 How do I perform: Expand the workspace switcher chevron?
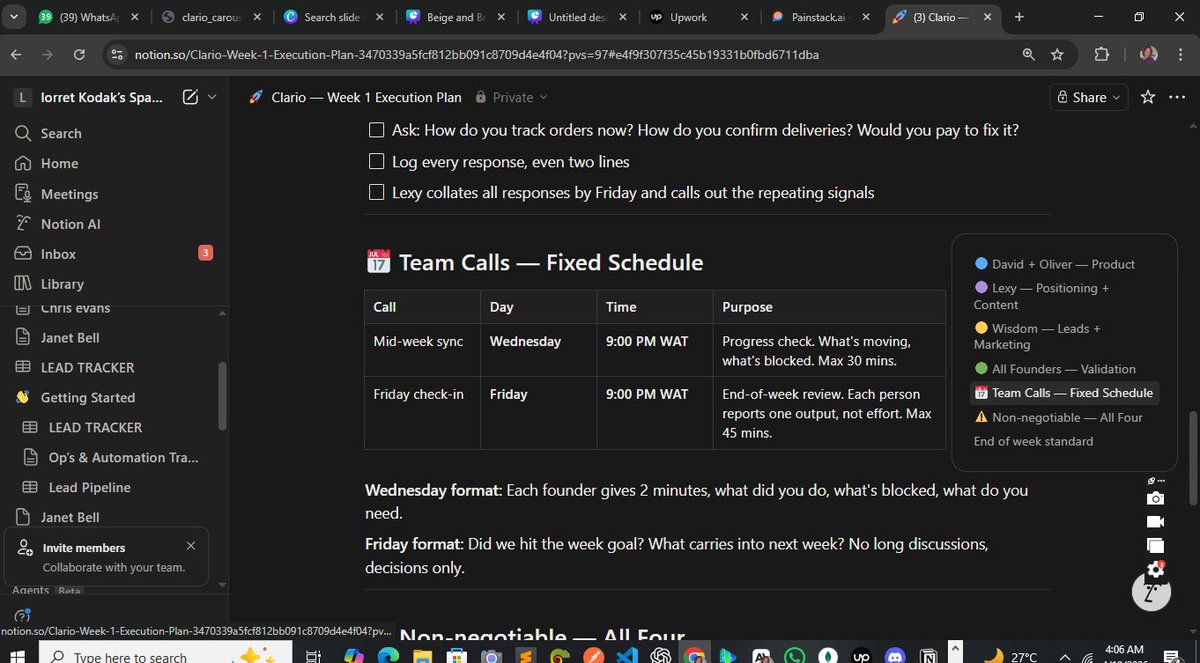point(211,97)
